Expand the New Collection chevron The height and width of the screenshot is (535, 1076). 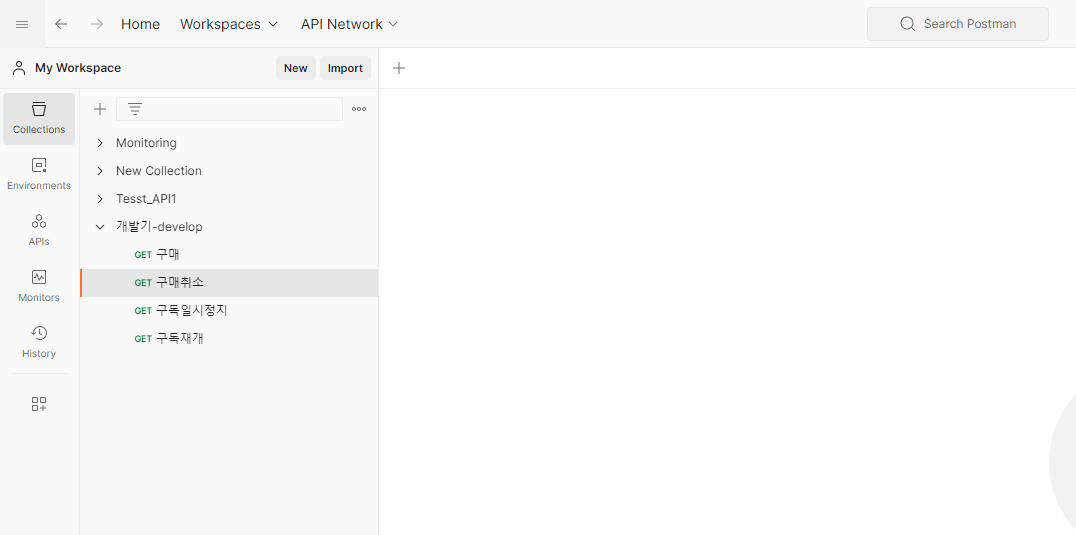tap(100, 171)
